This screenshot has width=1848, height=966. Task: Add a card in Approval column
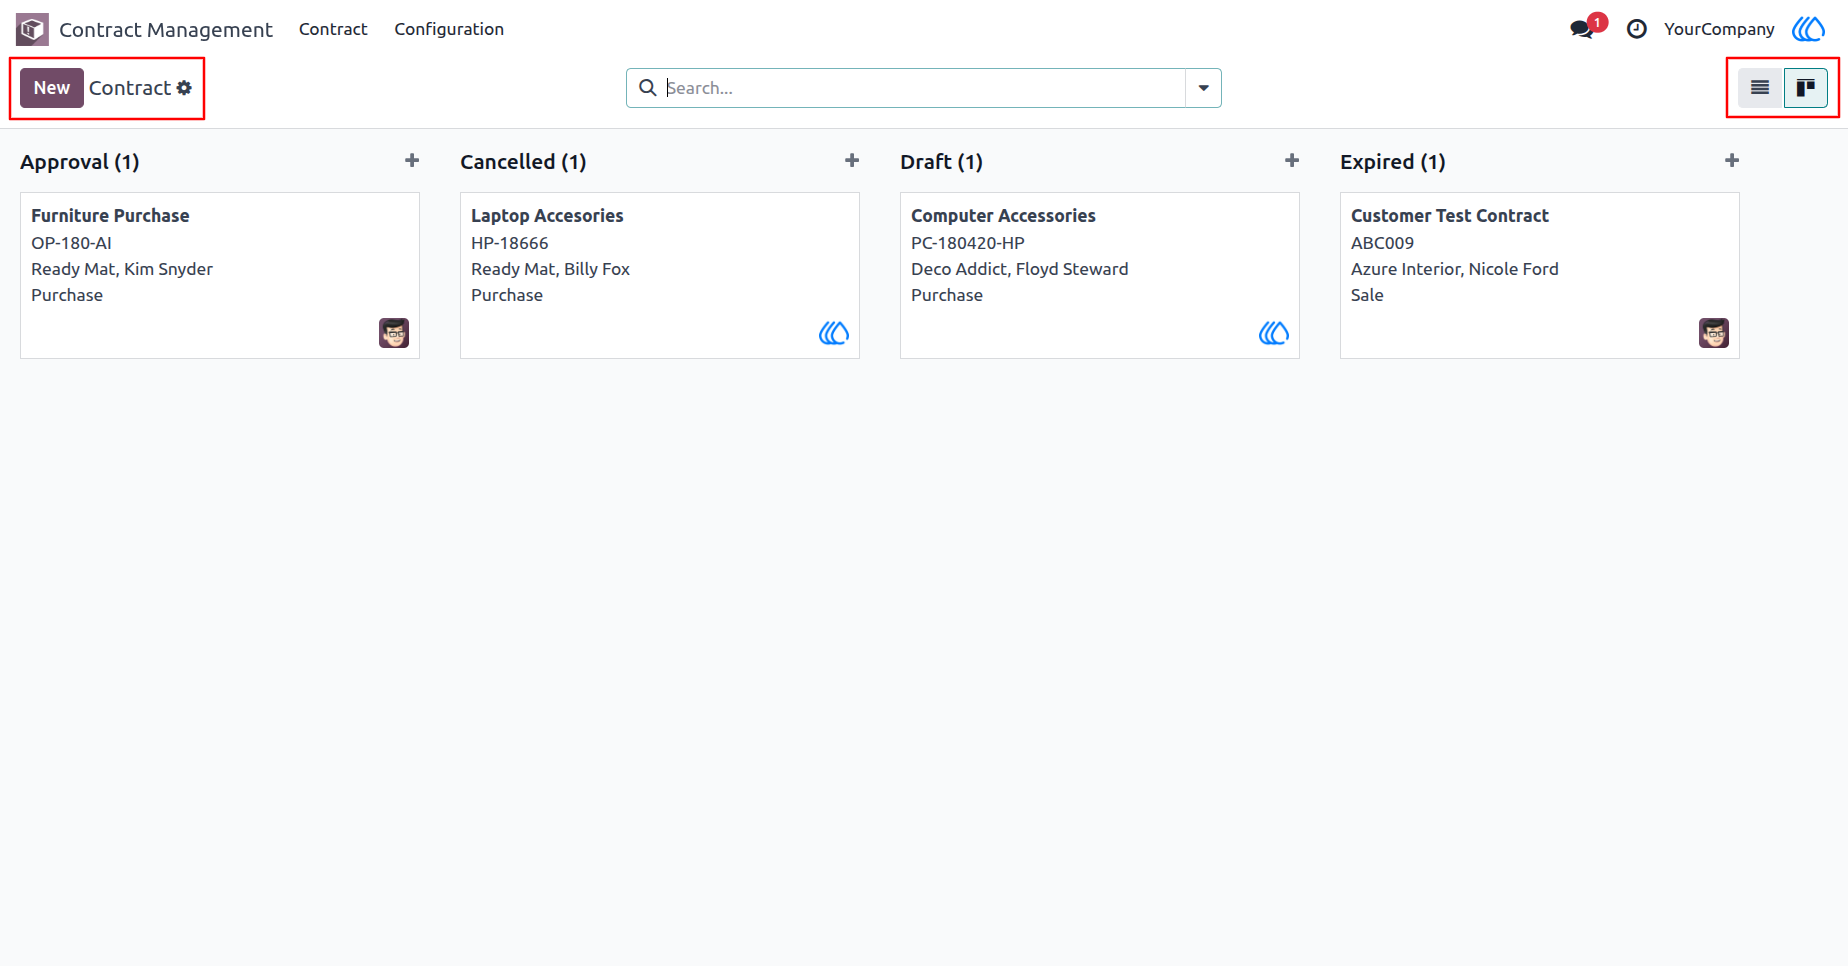pyautogui.click(x=412, y=161)
